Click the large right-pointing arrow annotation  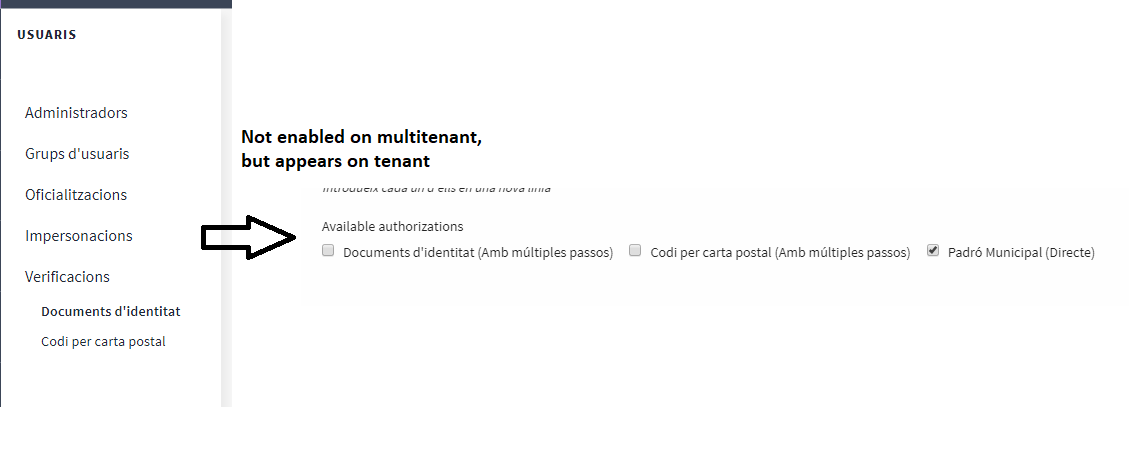(x=248, y=237)
